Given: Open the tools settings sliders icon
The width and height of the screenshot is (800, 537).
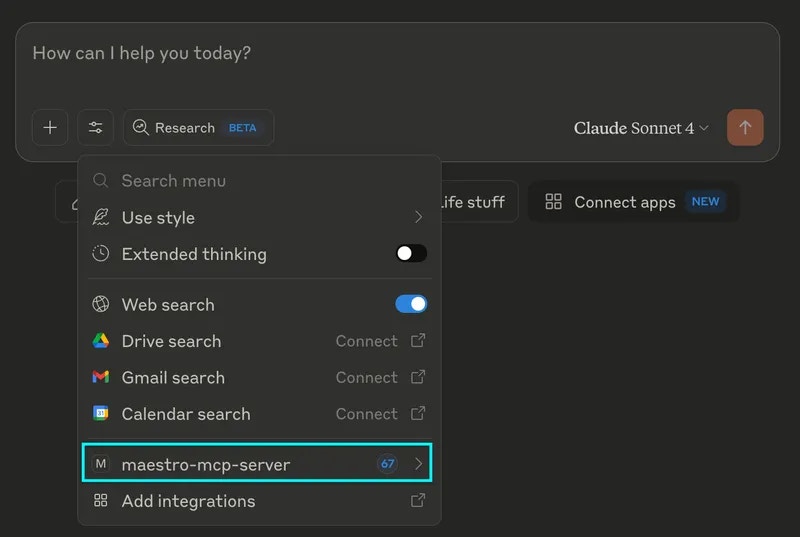Looking at the screenshot, I should pos(96,128).
